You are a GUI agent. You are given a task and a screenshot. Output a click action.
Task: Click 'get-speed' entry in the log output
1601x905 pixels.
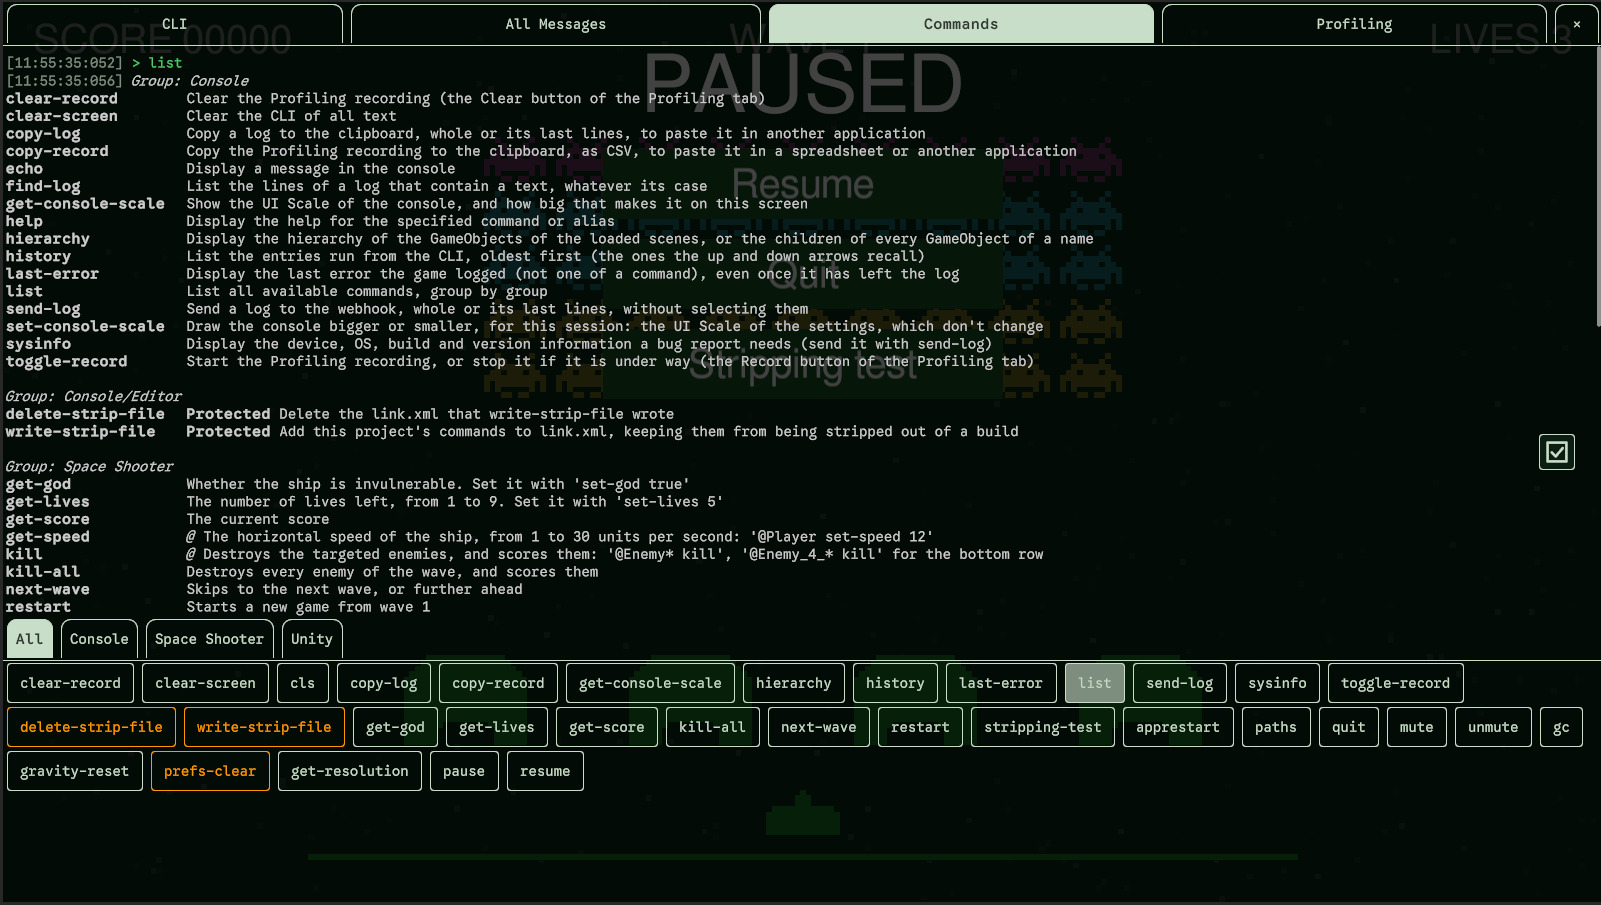pyautogui.click(x=48, y=537)
